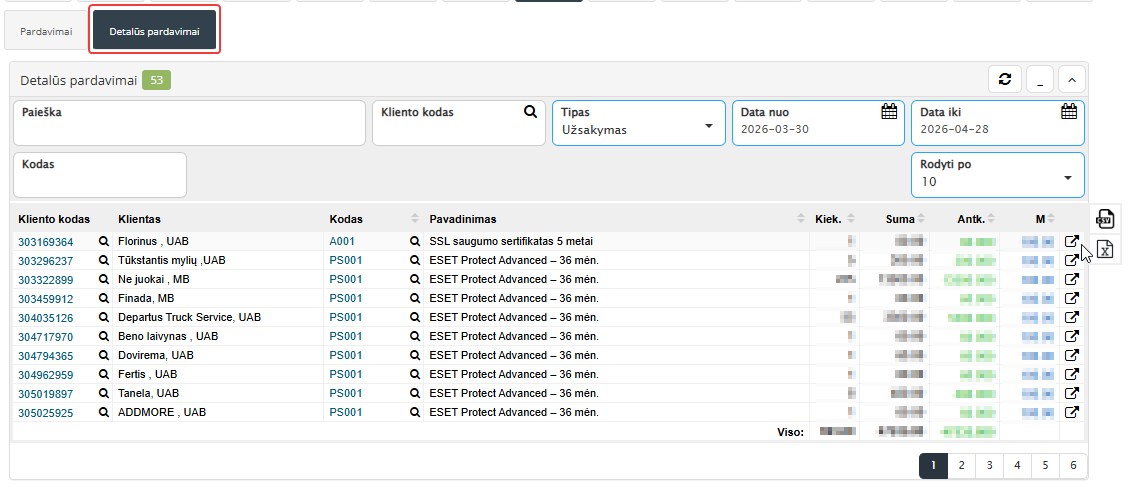Go to page 2 of results
The image size is (1128, 489).
961,465
